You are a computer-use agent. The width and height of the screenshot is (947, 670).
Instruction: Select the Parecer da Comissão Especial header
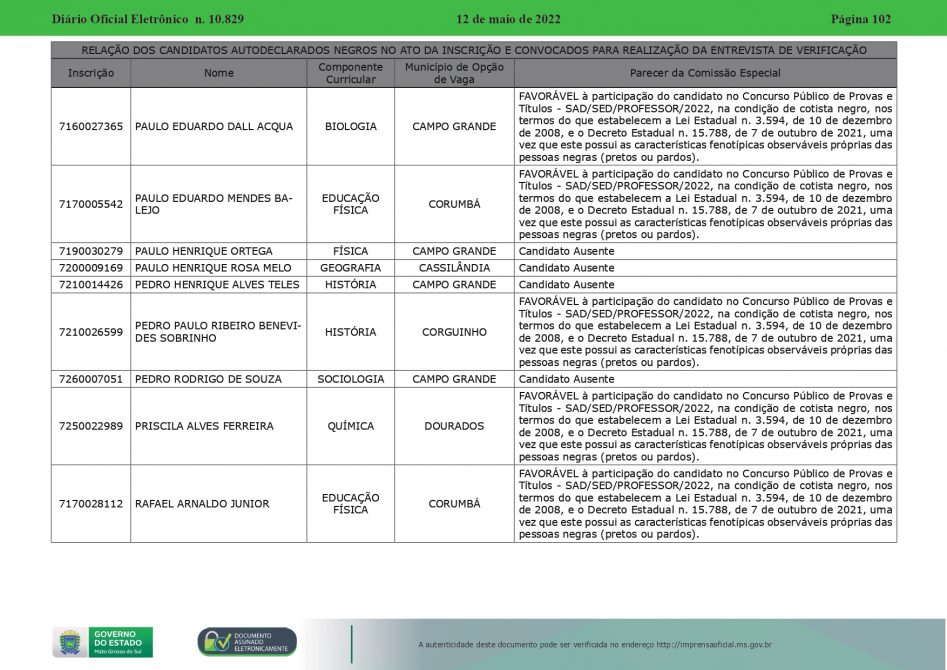[x=705, y=73]
